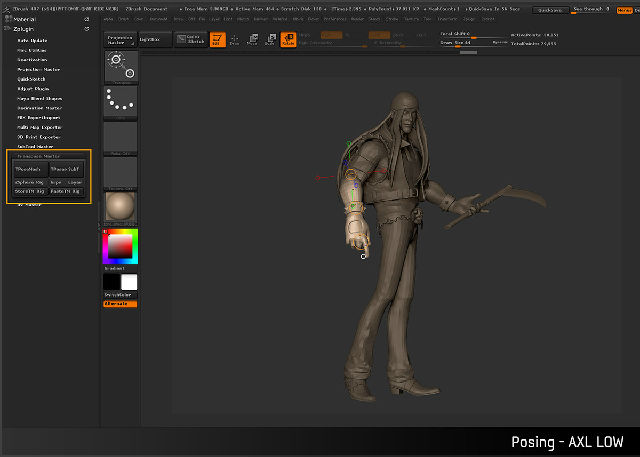Toggle the Mrgb mode button

point(305,35)
